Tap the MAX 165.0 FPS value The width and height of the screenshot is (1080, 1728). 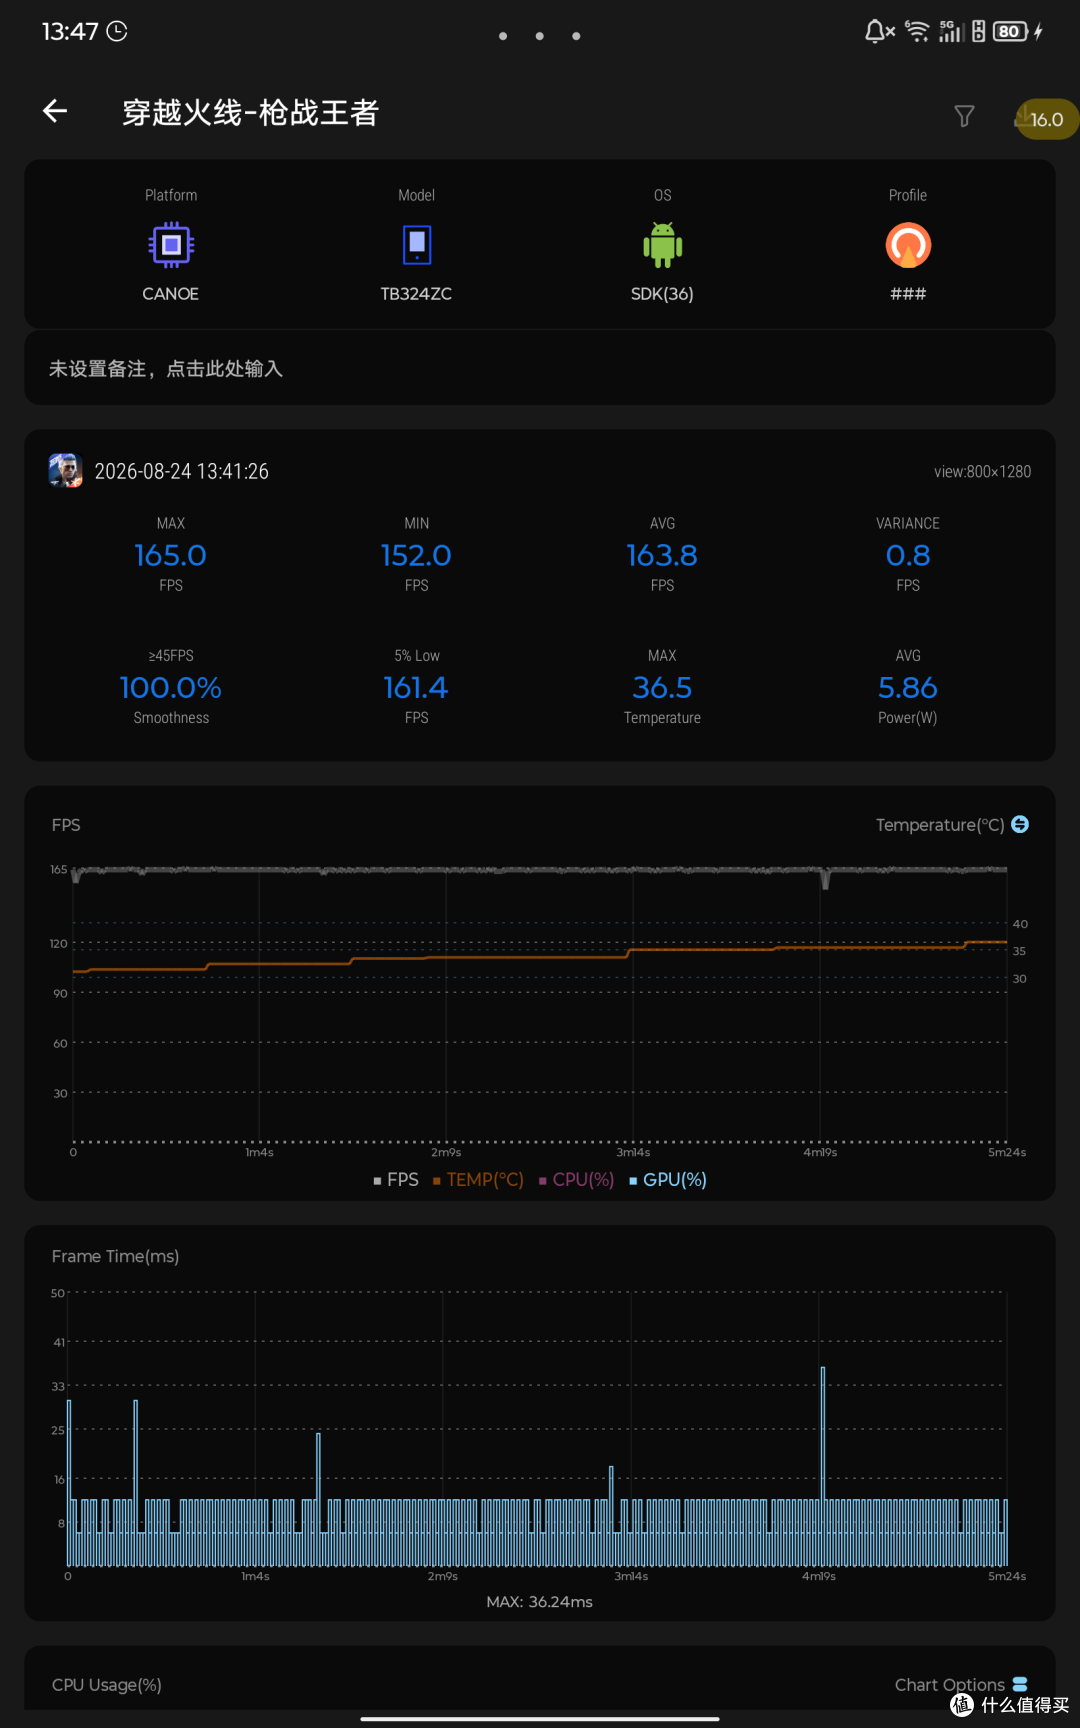pos(171,555)
